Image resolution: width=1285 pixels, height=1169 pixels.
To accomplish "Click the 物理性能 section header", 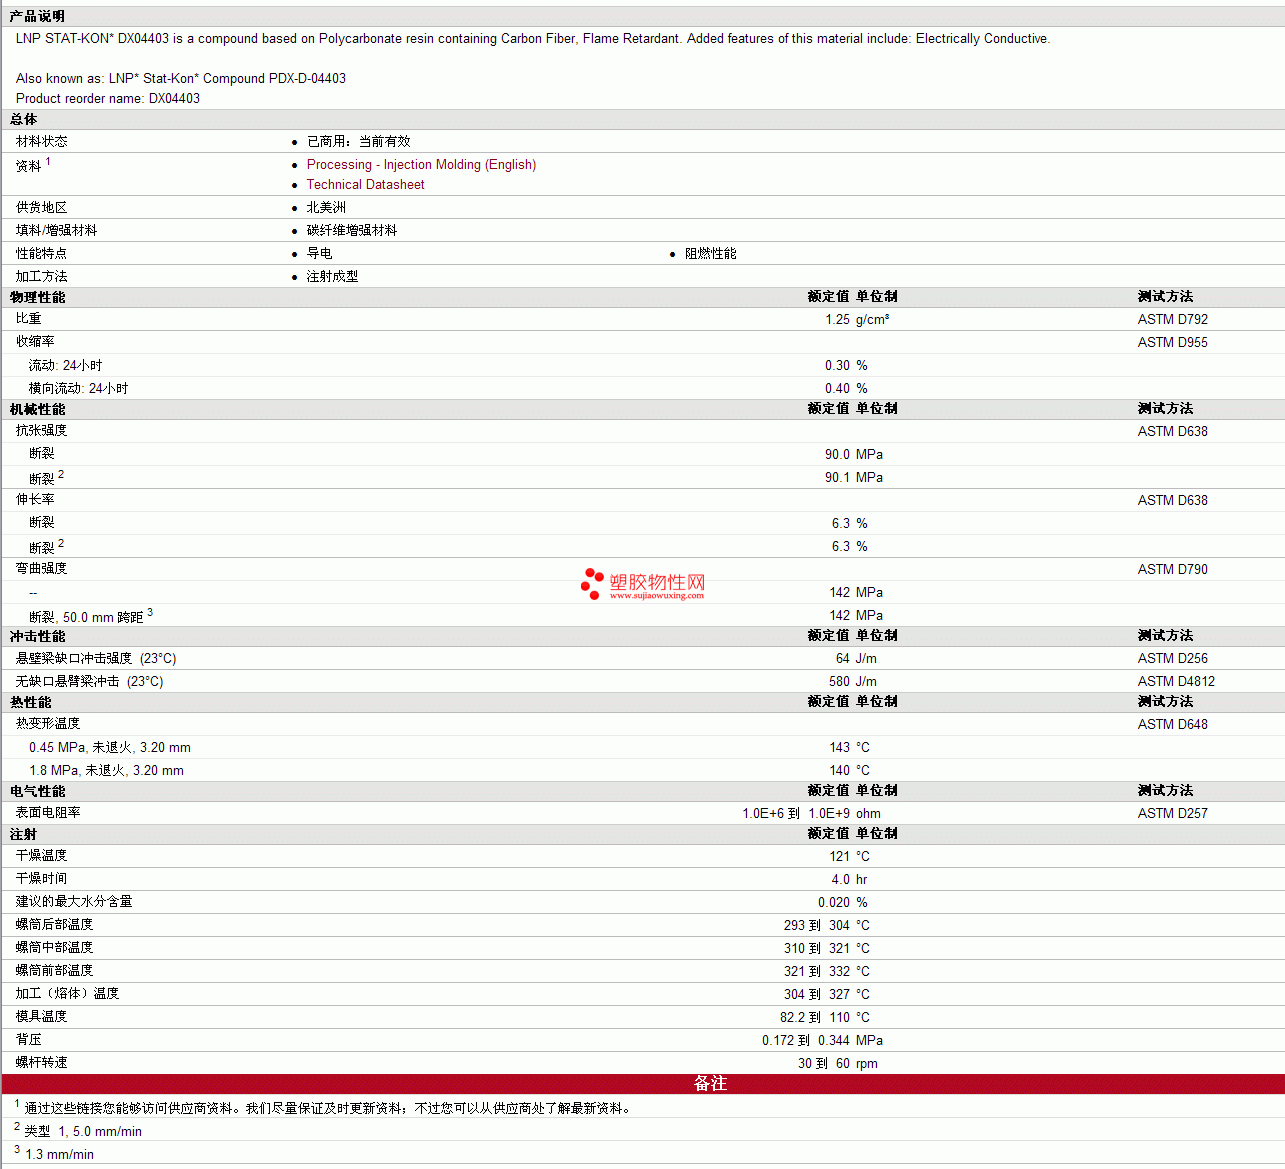I will click(x=38, y=297).
